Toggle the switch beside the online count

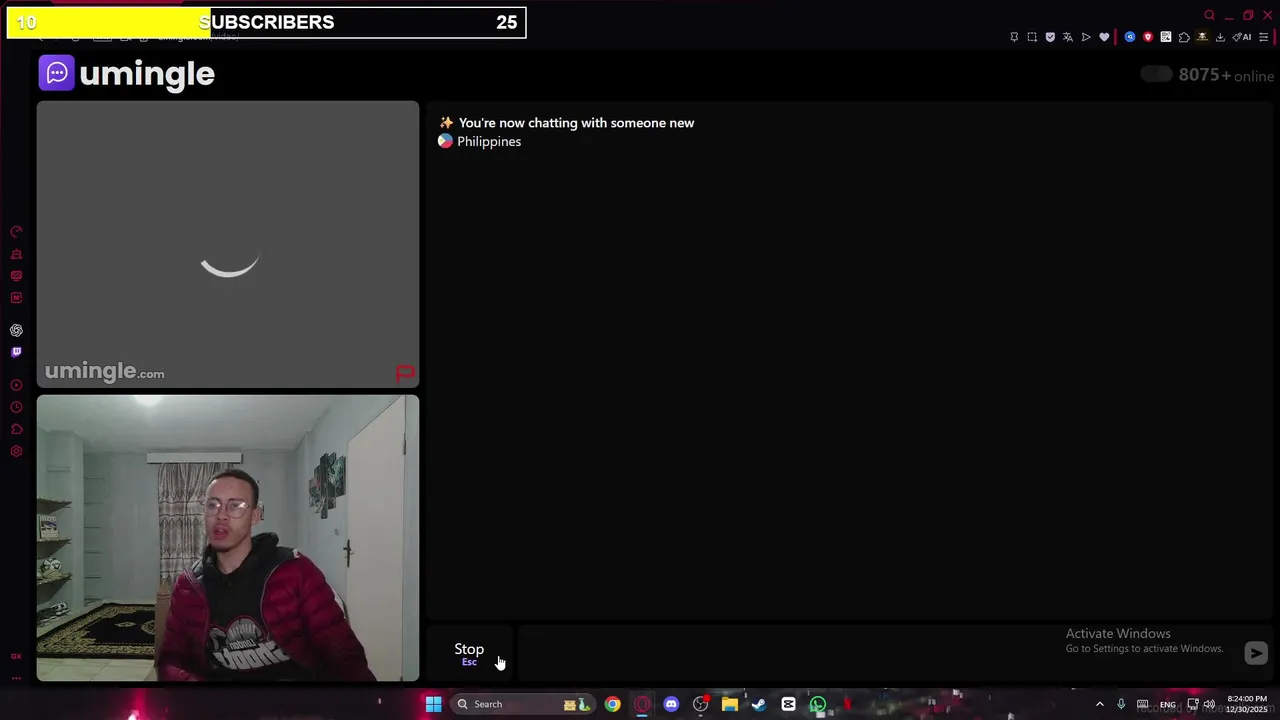coord(1156,74)
